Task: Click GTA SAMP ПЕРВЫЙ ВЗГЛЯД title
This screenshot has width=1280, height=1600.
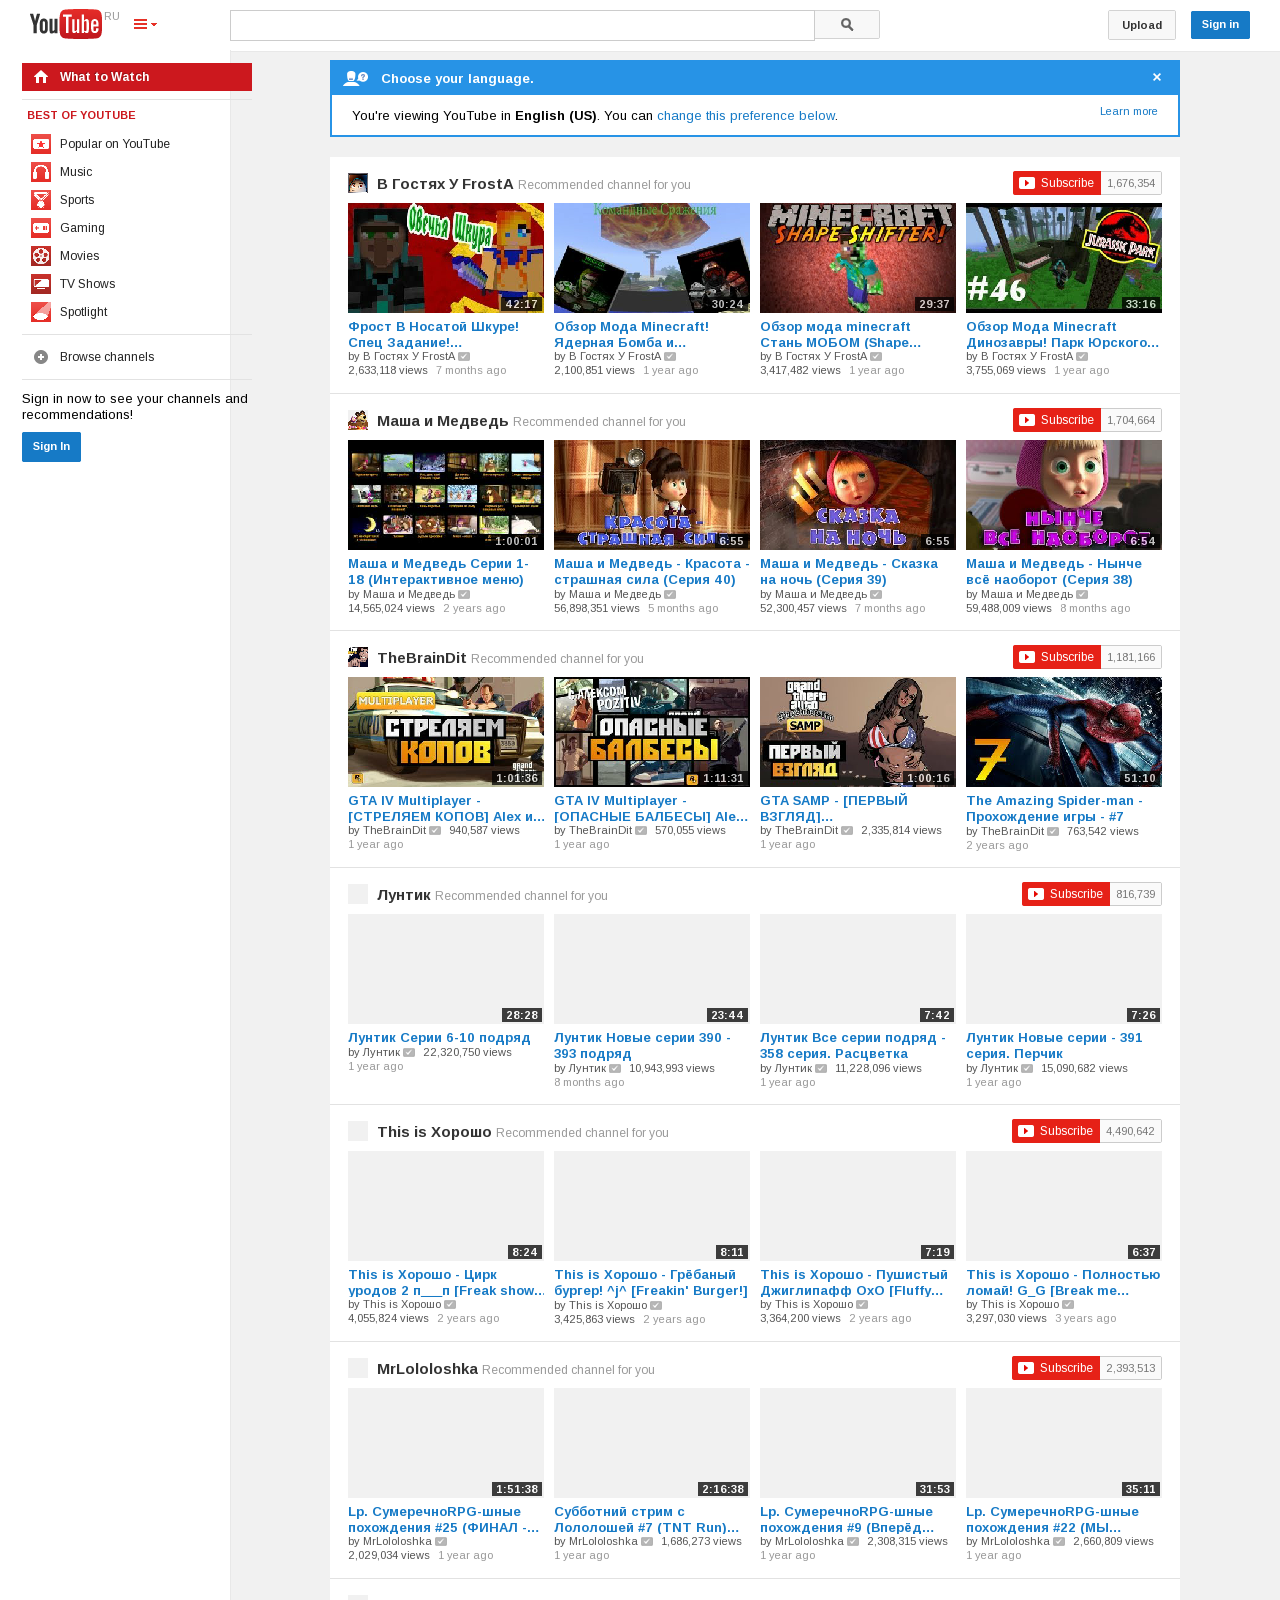Action: pyautogui.click(x=834, y=809)
